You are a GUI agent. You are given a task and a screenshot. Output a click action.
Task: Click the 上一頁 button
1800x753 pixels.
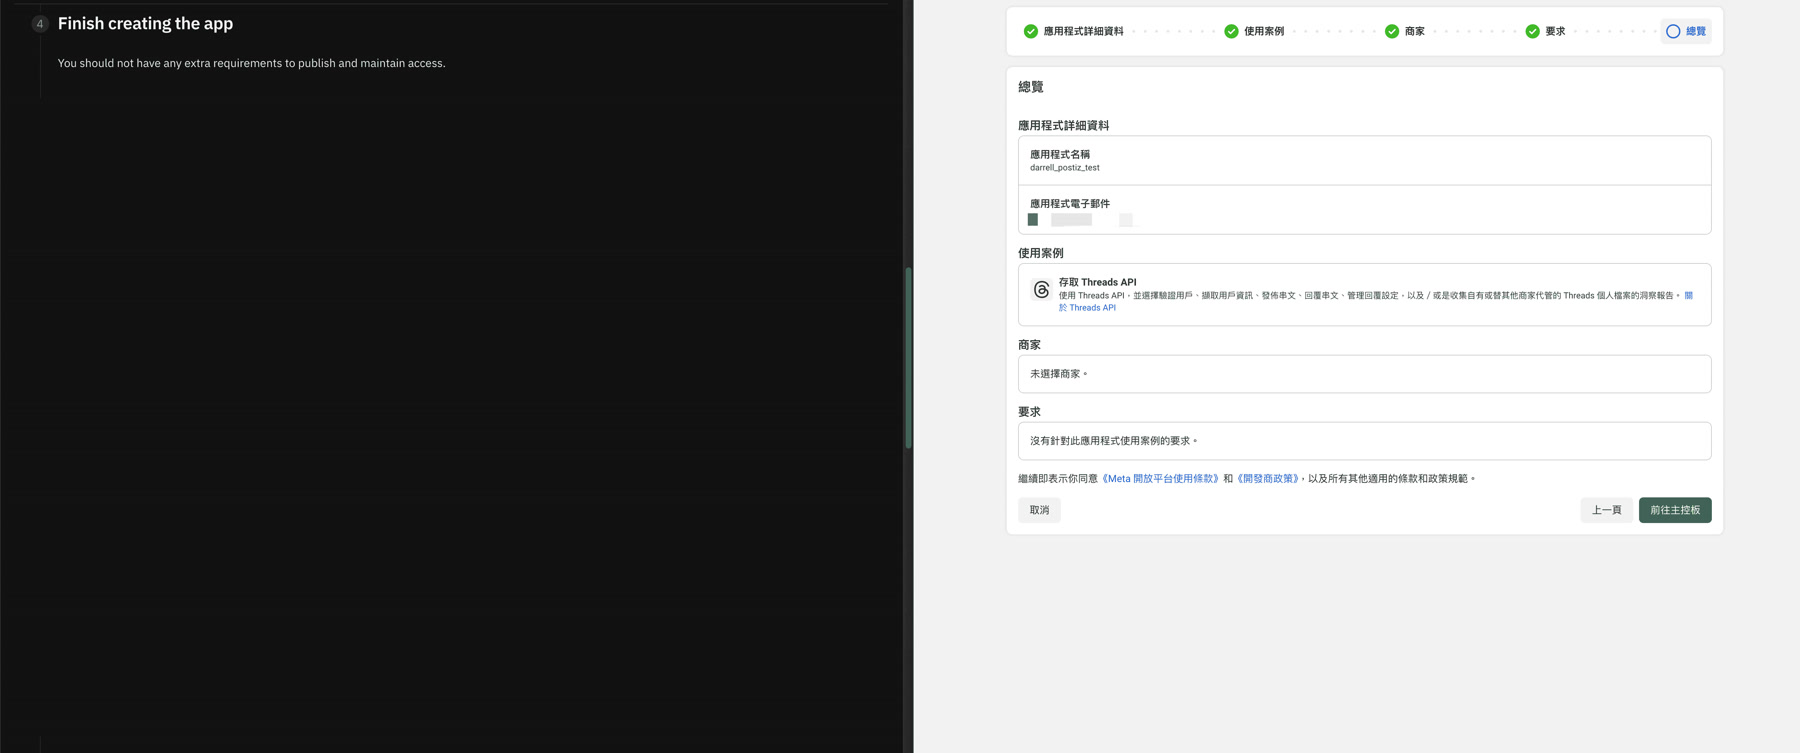(x=1606, y=510)
